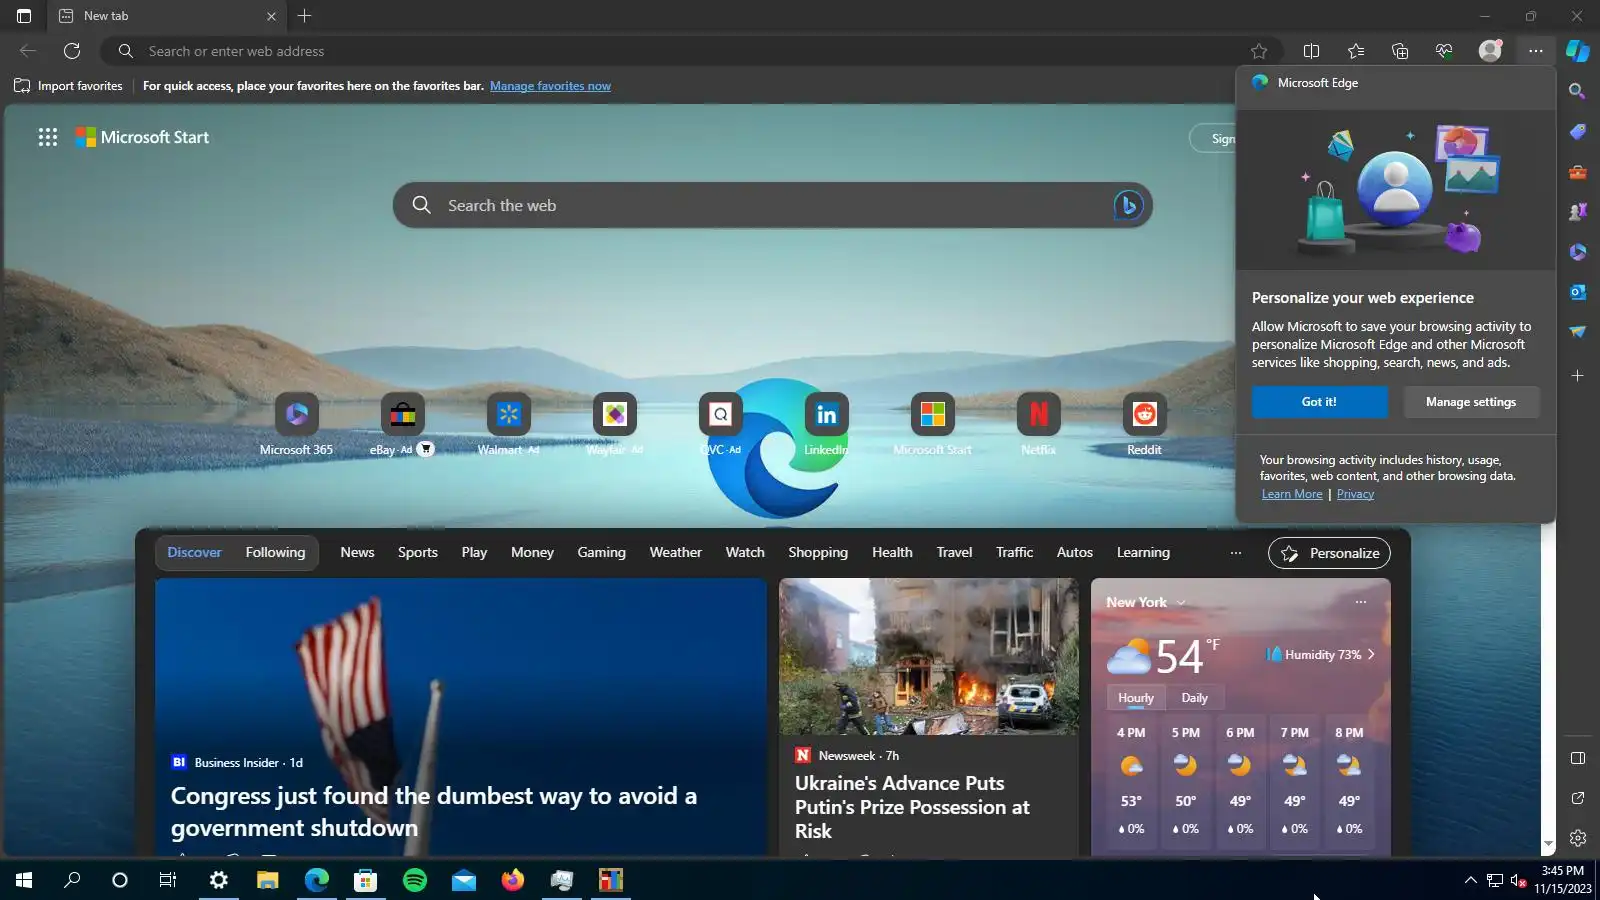Open the Walmart quick link tile
This screenshot has width=1600, height=900.
pos(509,414)
